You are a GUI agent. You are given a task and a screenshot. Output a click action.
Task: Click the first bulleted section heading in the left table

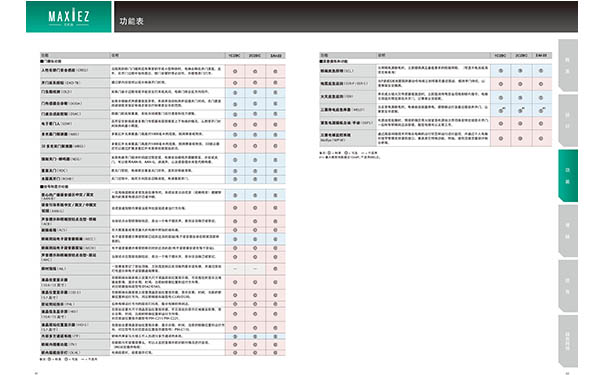pyautogui.click(x=51, y=61)
